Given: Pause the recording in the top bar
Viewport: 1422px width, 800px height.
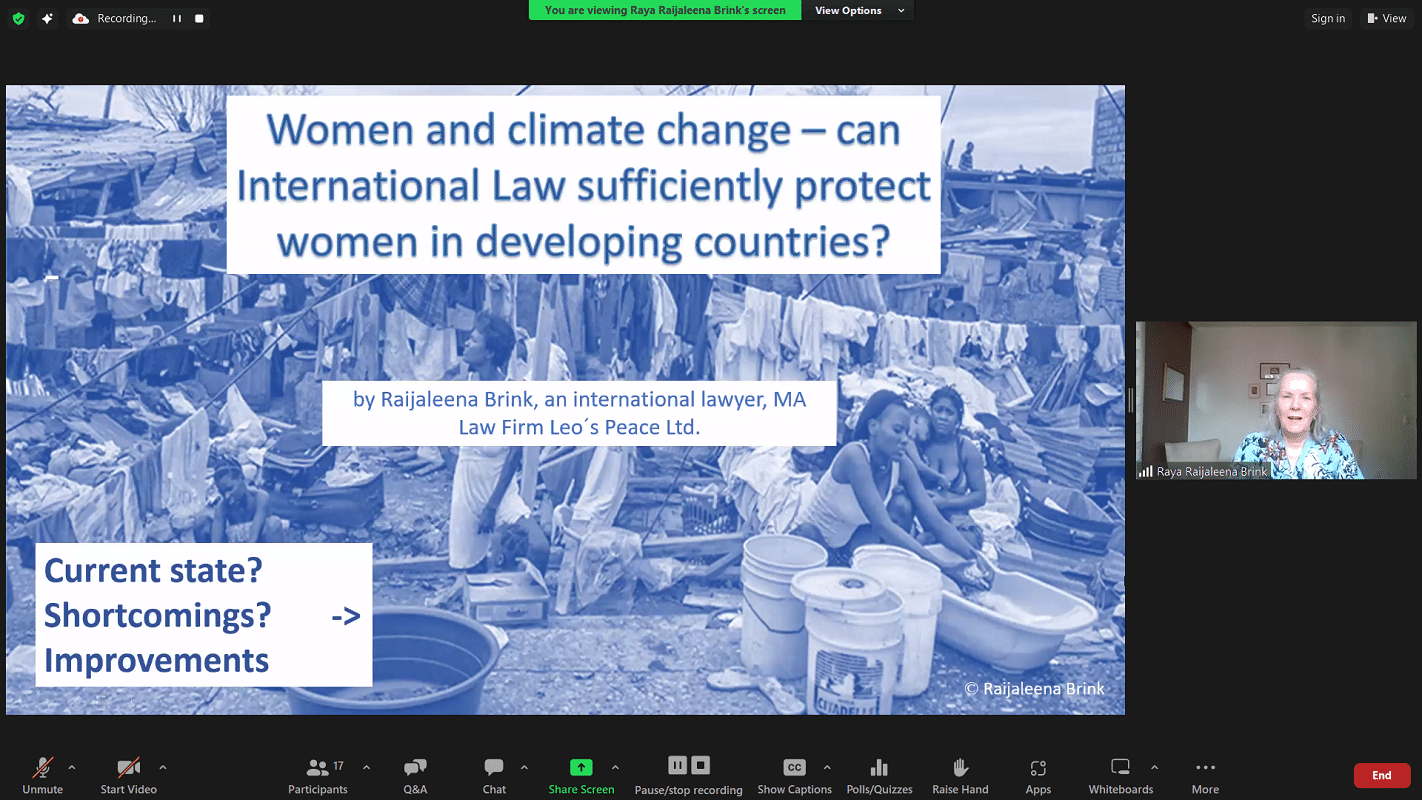Looking at the screenshot, I should (177, 18).
